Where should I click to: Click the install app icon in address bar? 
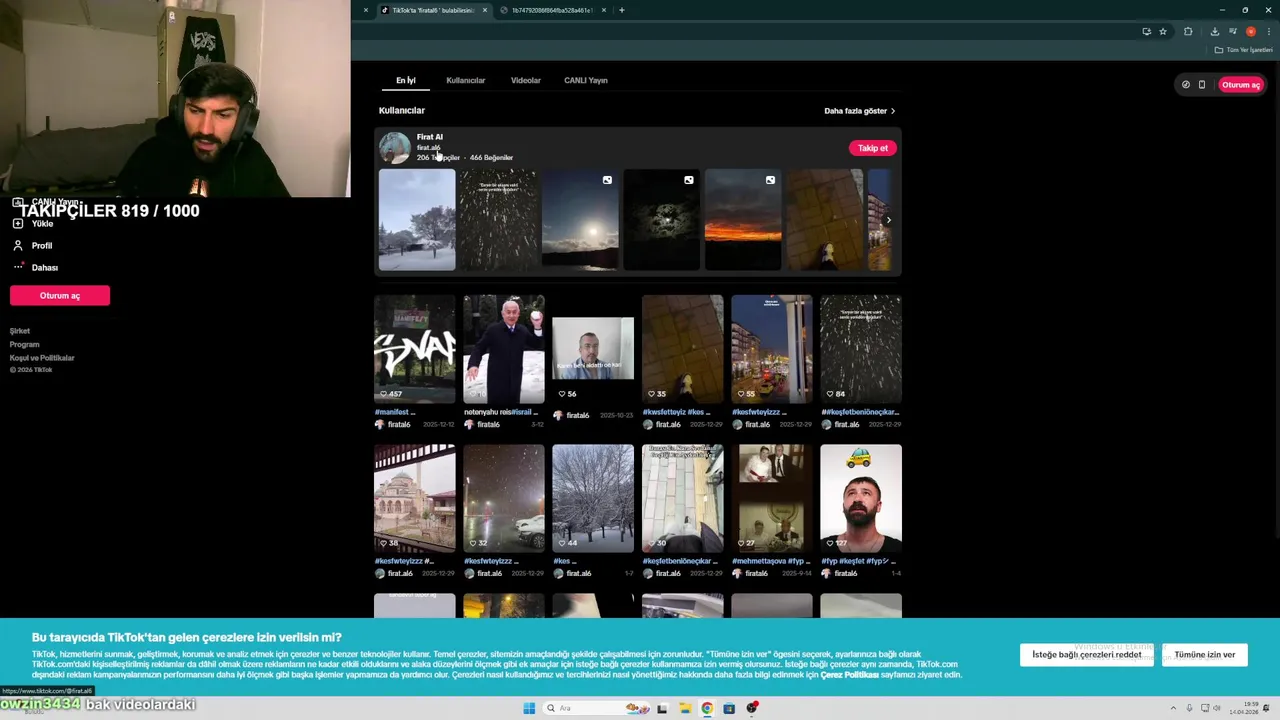1146,31
